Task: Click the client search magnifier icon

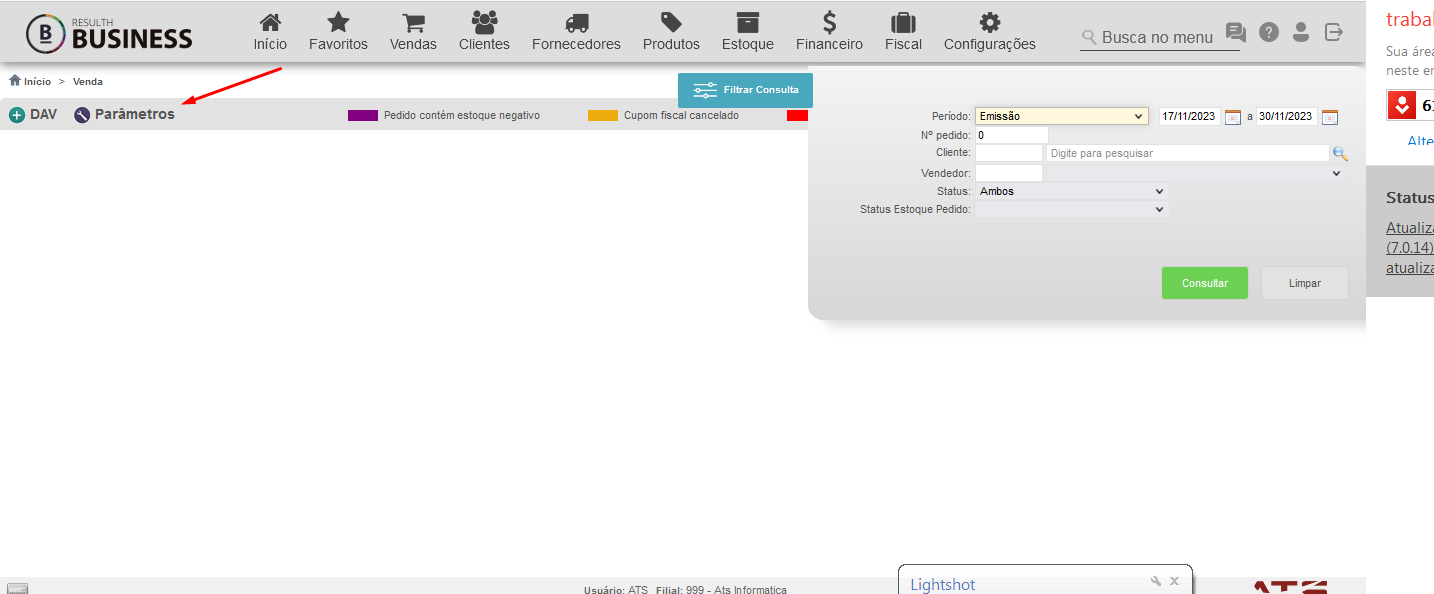Action: pyautogui.click(x=1340, y=153)
